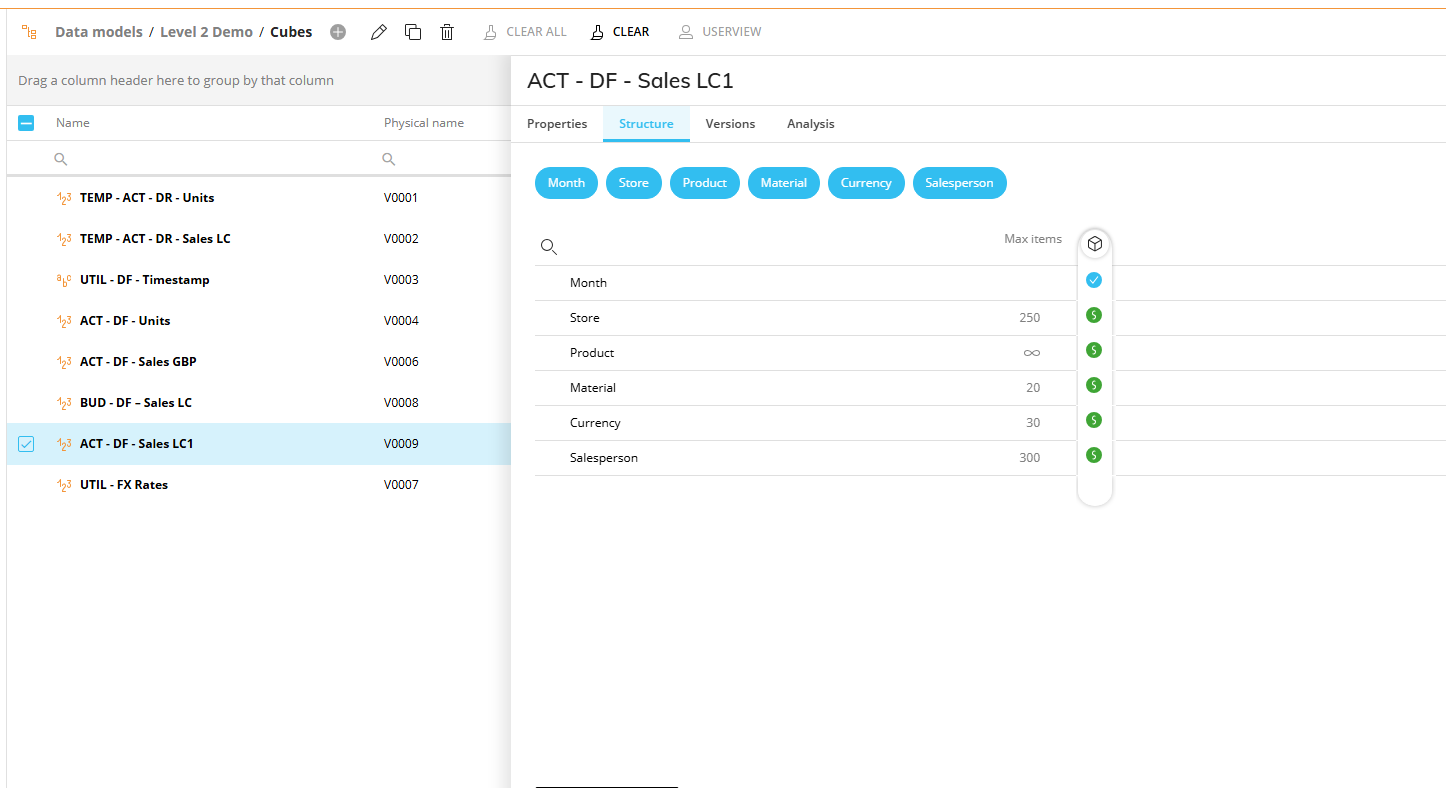Click the green icon in Store row

1094,315
